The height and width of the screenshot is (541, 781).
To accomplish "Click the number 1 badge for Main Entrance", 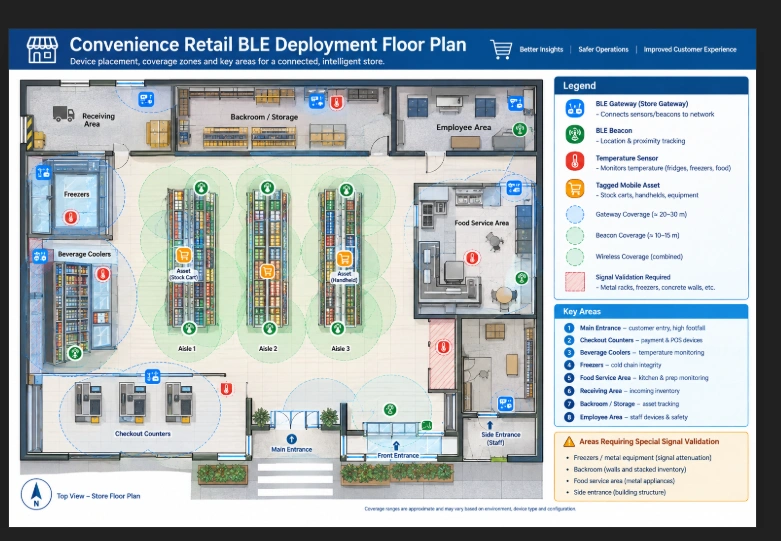I will (569, 328).
